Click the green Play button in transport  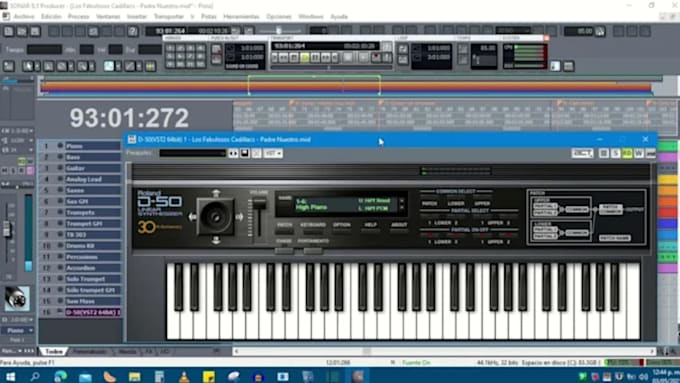tap(305, 57)
